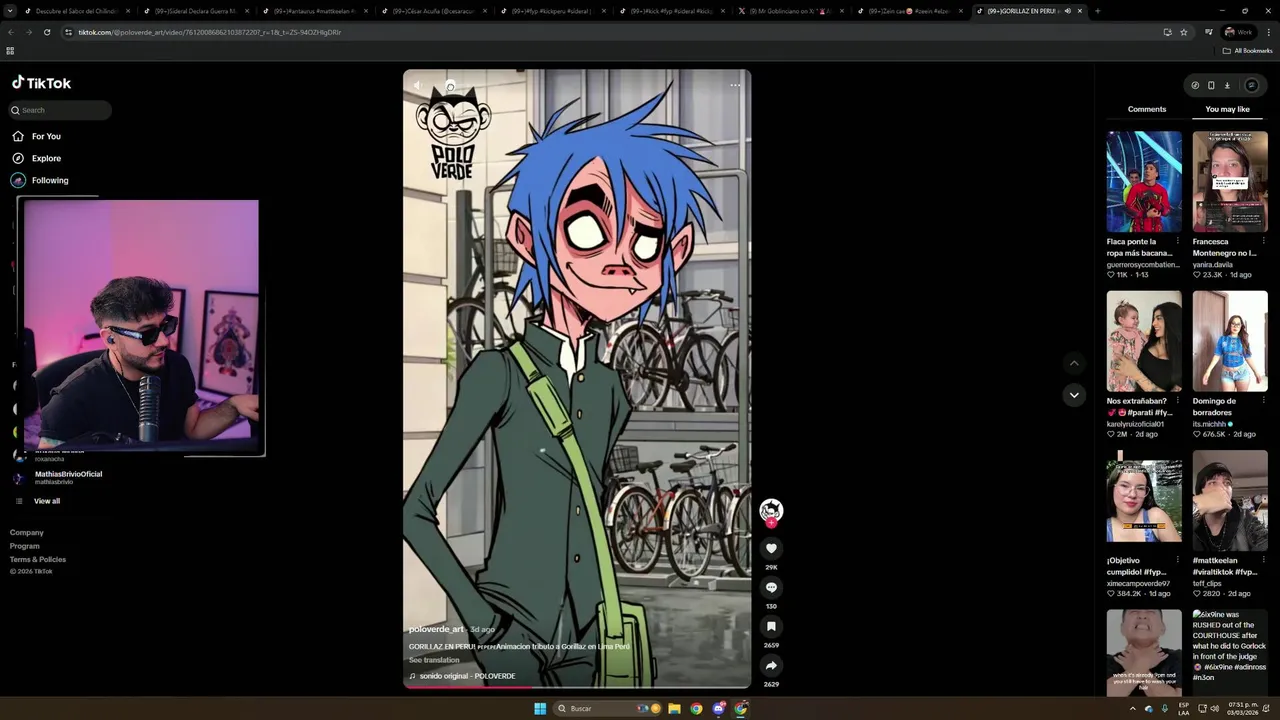Click the download icon in floating toolbar
Viewport: 1280px width, 720px height.
point(1227,85)
